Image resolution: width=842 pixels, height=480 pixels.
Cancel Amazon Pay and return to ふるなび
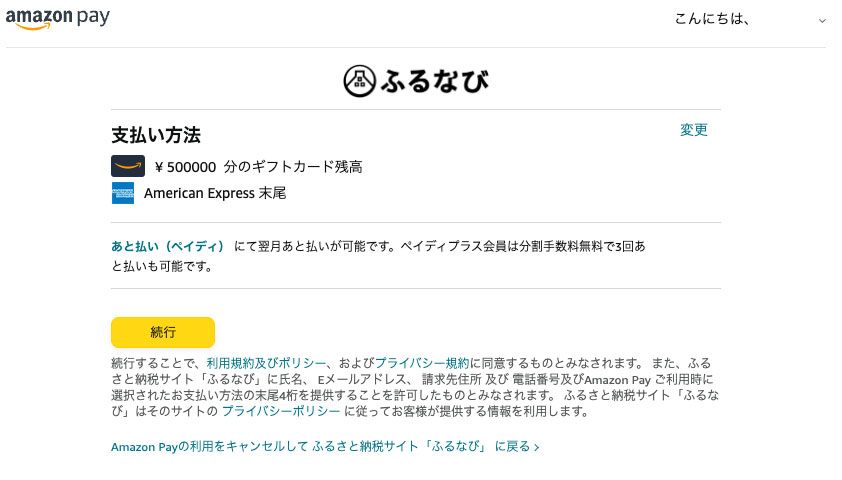[x=320, y=446]
